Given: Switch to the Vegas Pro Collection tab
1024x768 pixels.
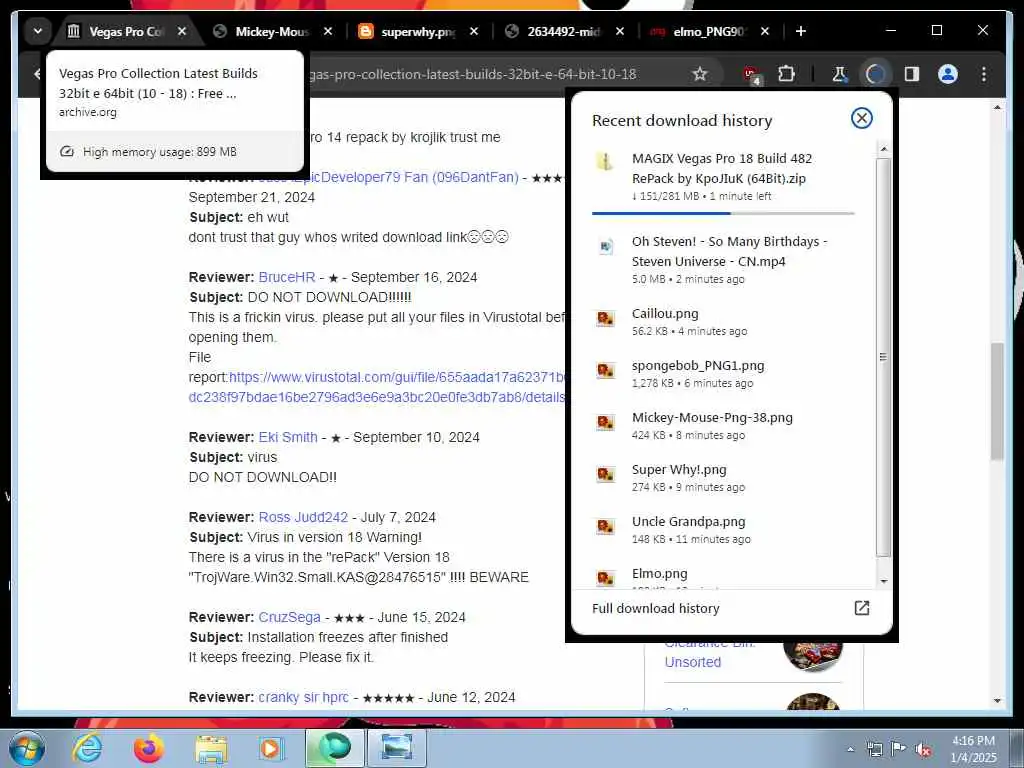Looking at the screenshot, I should tap(127, 31).
